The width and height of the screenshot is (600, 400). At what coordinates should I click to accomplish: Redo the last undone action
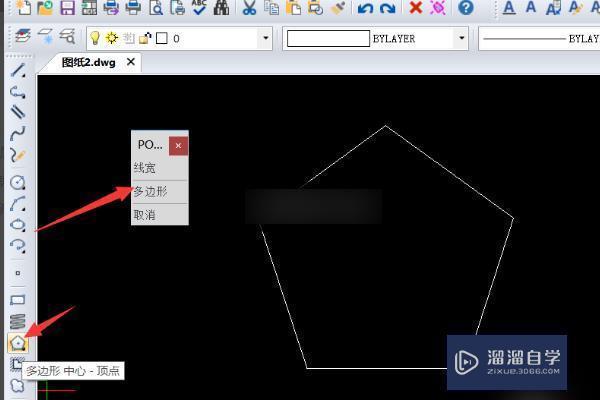tap(387, 8)
